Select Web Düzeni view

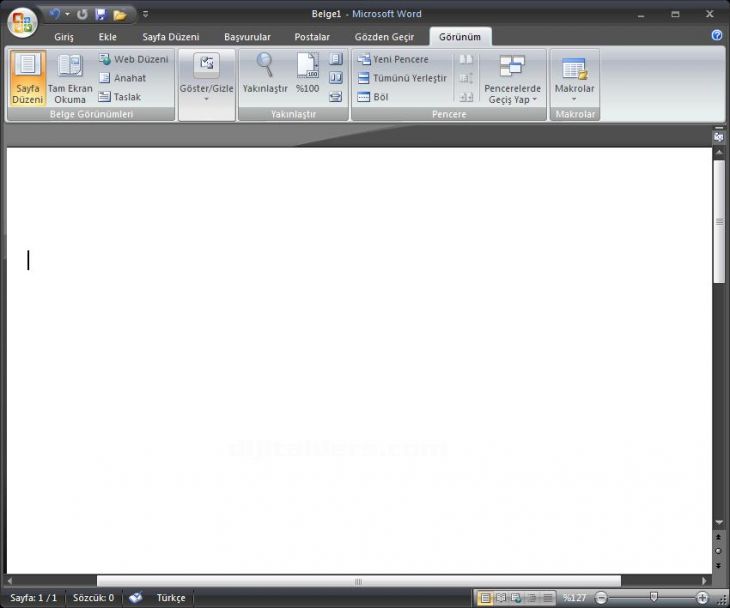[x=134, y=59]
